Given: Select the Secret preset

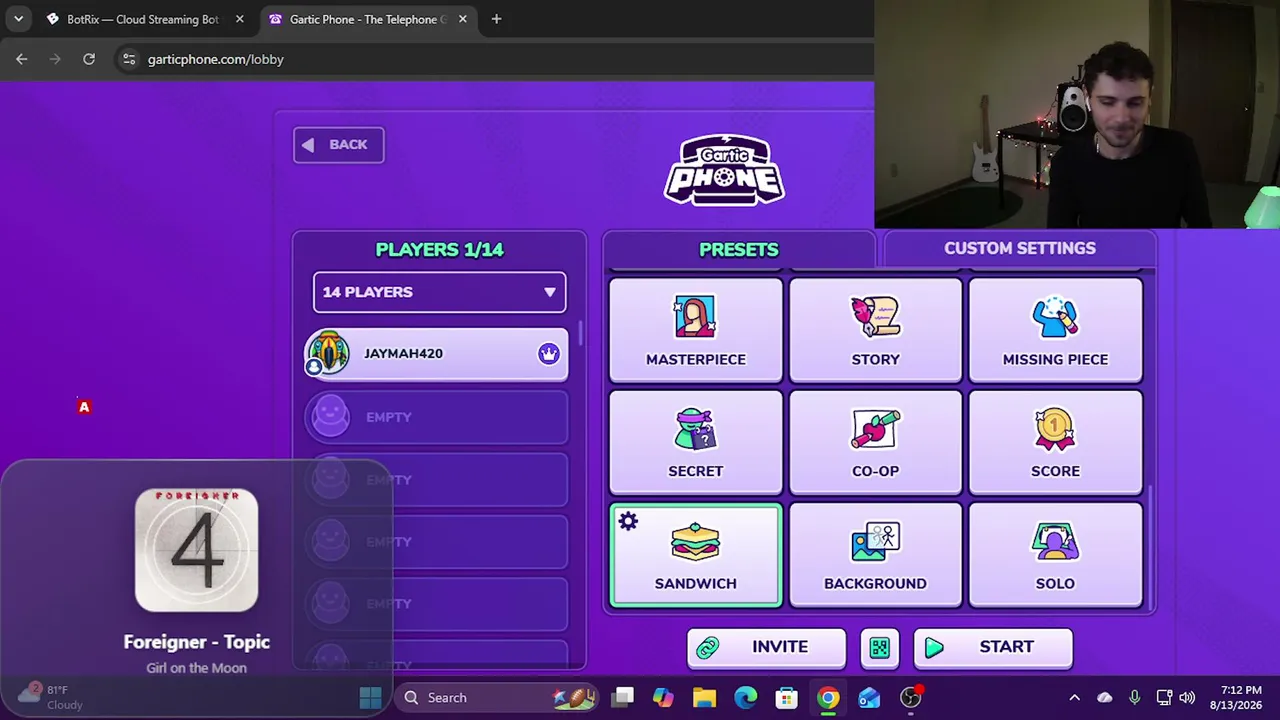Looking at the screenshot, I should point(696,442).
